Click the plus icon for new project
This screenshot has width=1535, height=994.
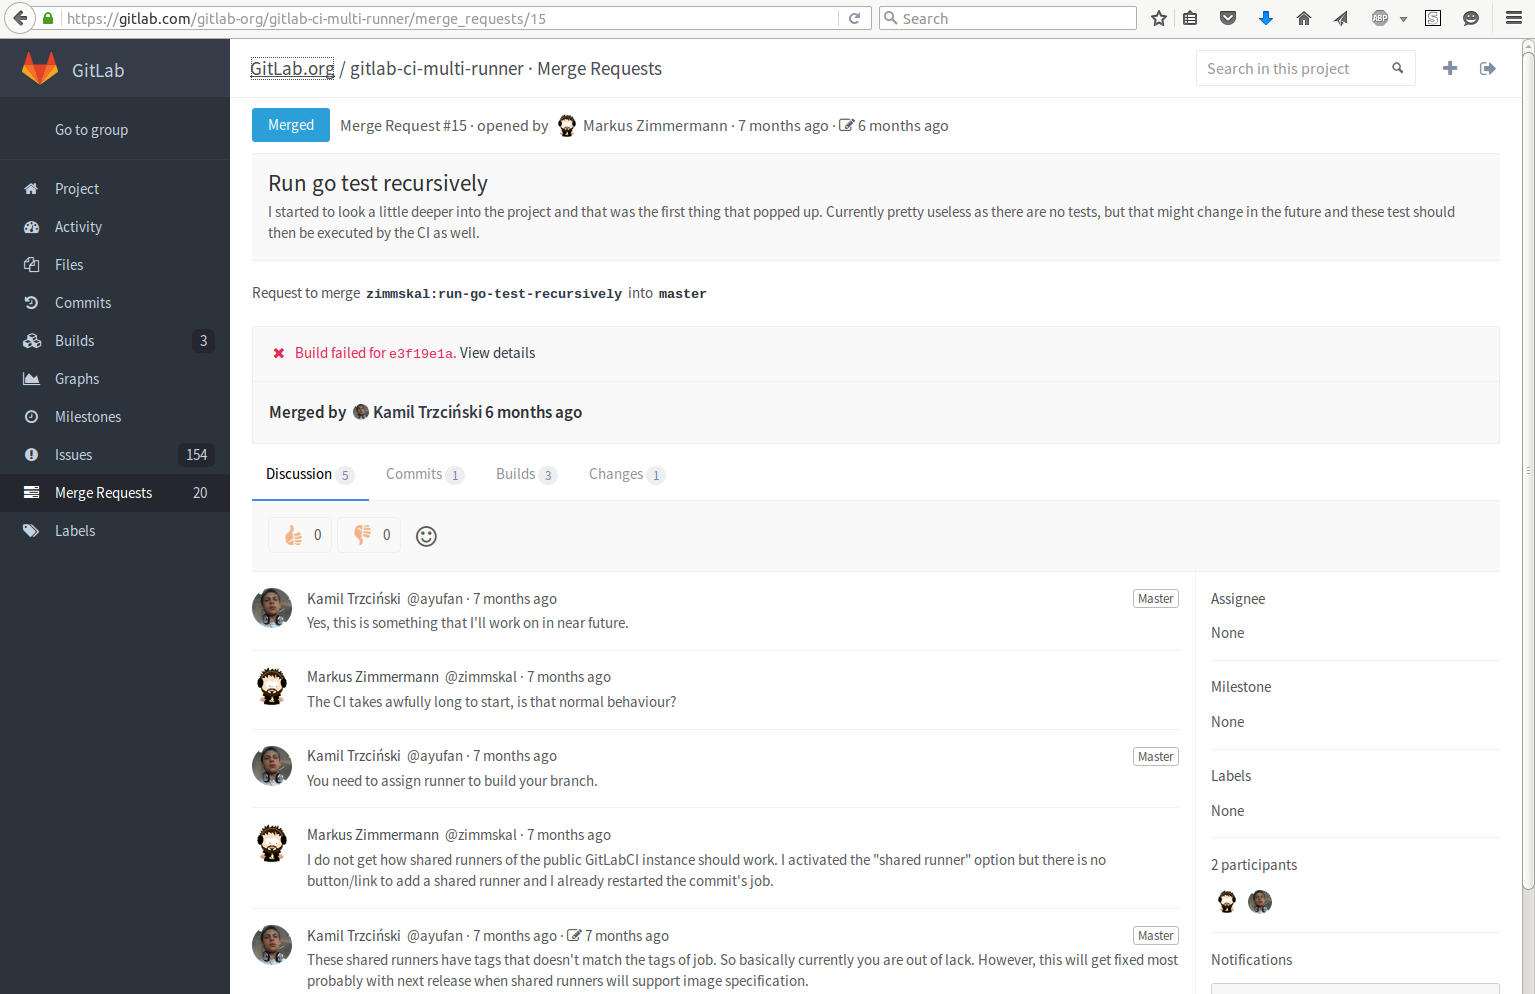(x=1450, y=68)
